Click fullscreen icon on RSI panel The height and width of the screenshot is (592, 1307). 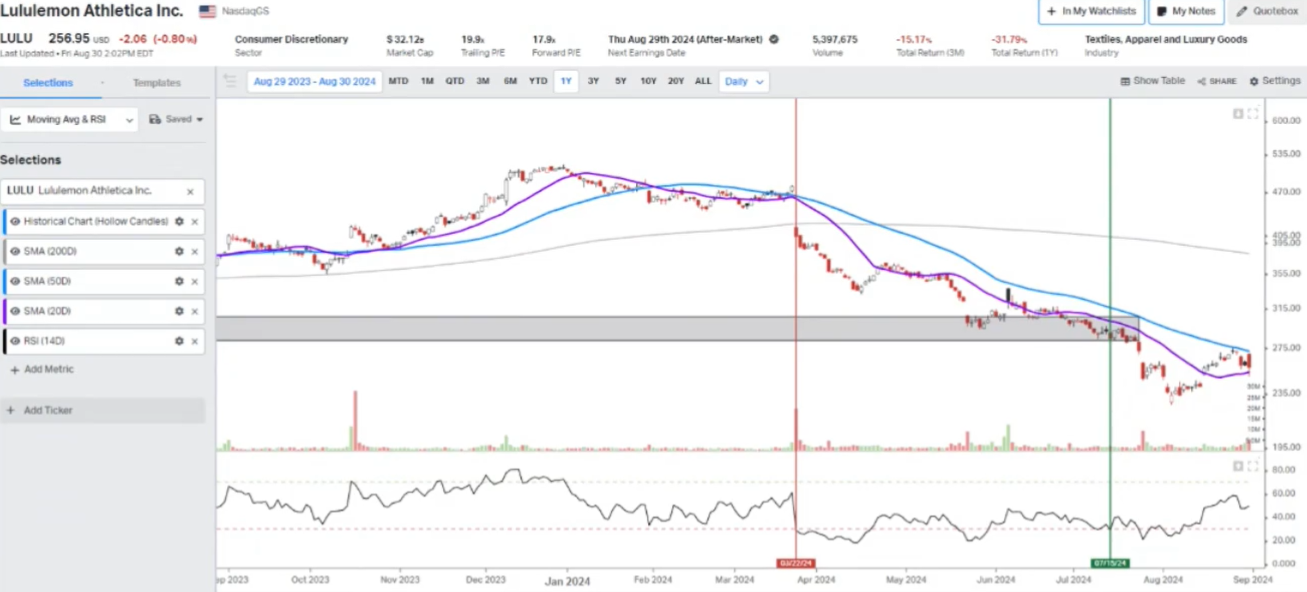(x=1253, y=467)
